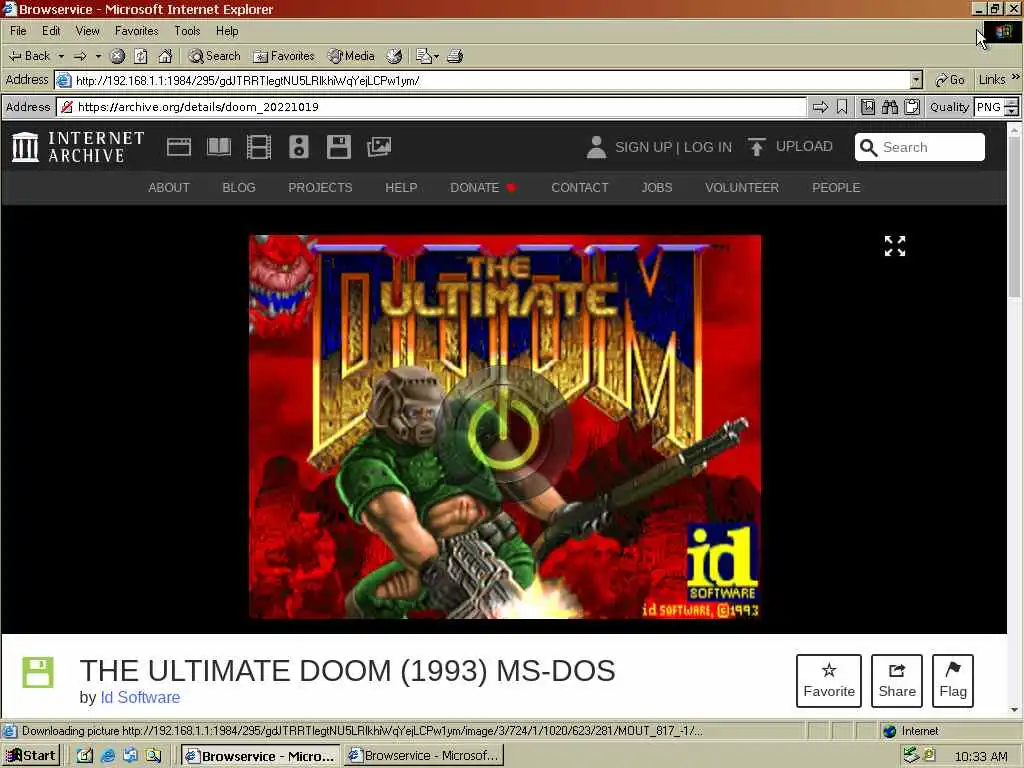The width and height of the screenshot is (1024, 768).
Task: Click SIGN UP | LOG IN link
Action: (x=673, y=147)
